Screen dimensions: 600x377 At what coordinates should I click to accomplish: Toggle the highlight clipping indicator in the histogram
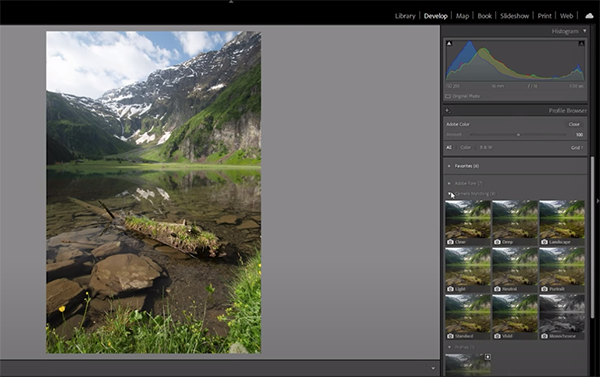point(581,43)
